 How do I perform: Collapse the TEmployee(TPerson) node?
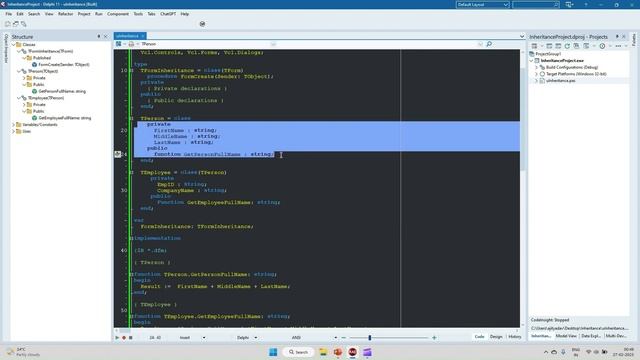(19, 98)
